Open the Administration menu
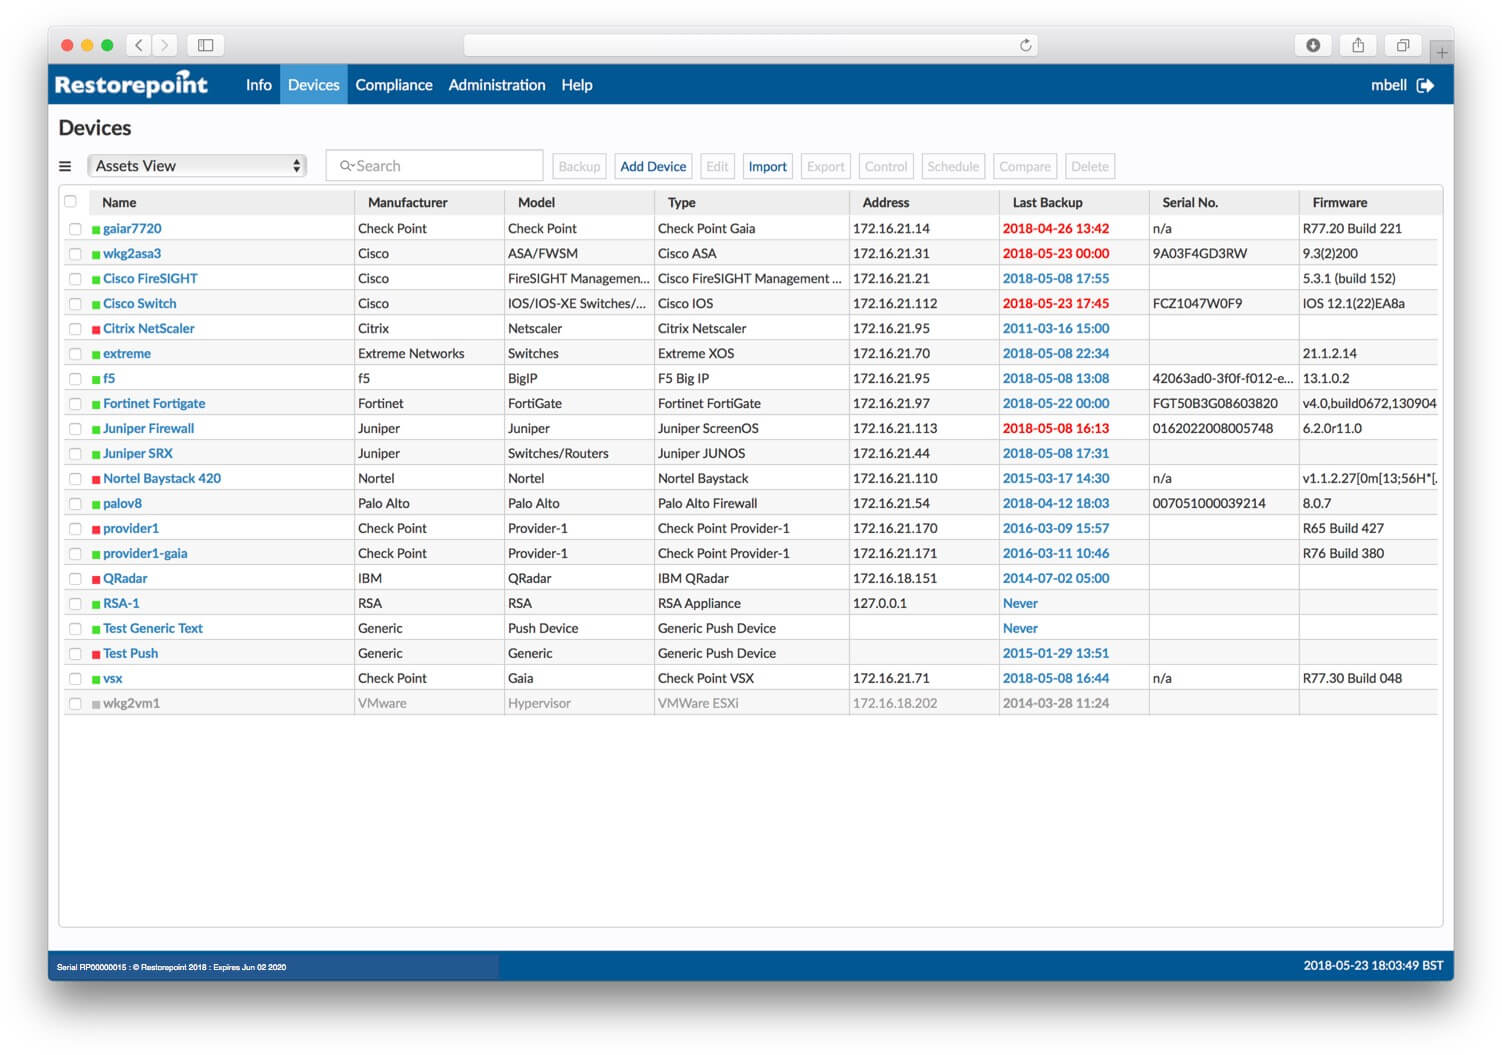 (497, 85)
